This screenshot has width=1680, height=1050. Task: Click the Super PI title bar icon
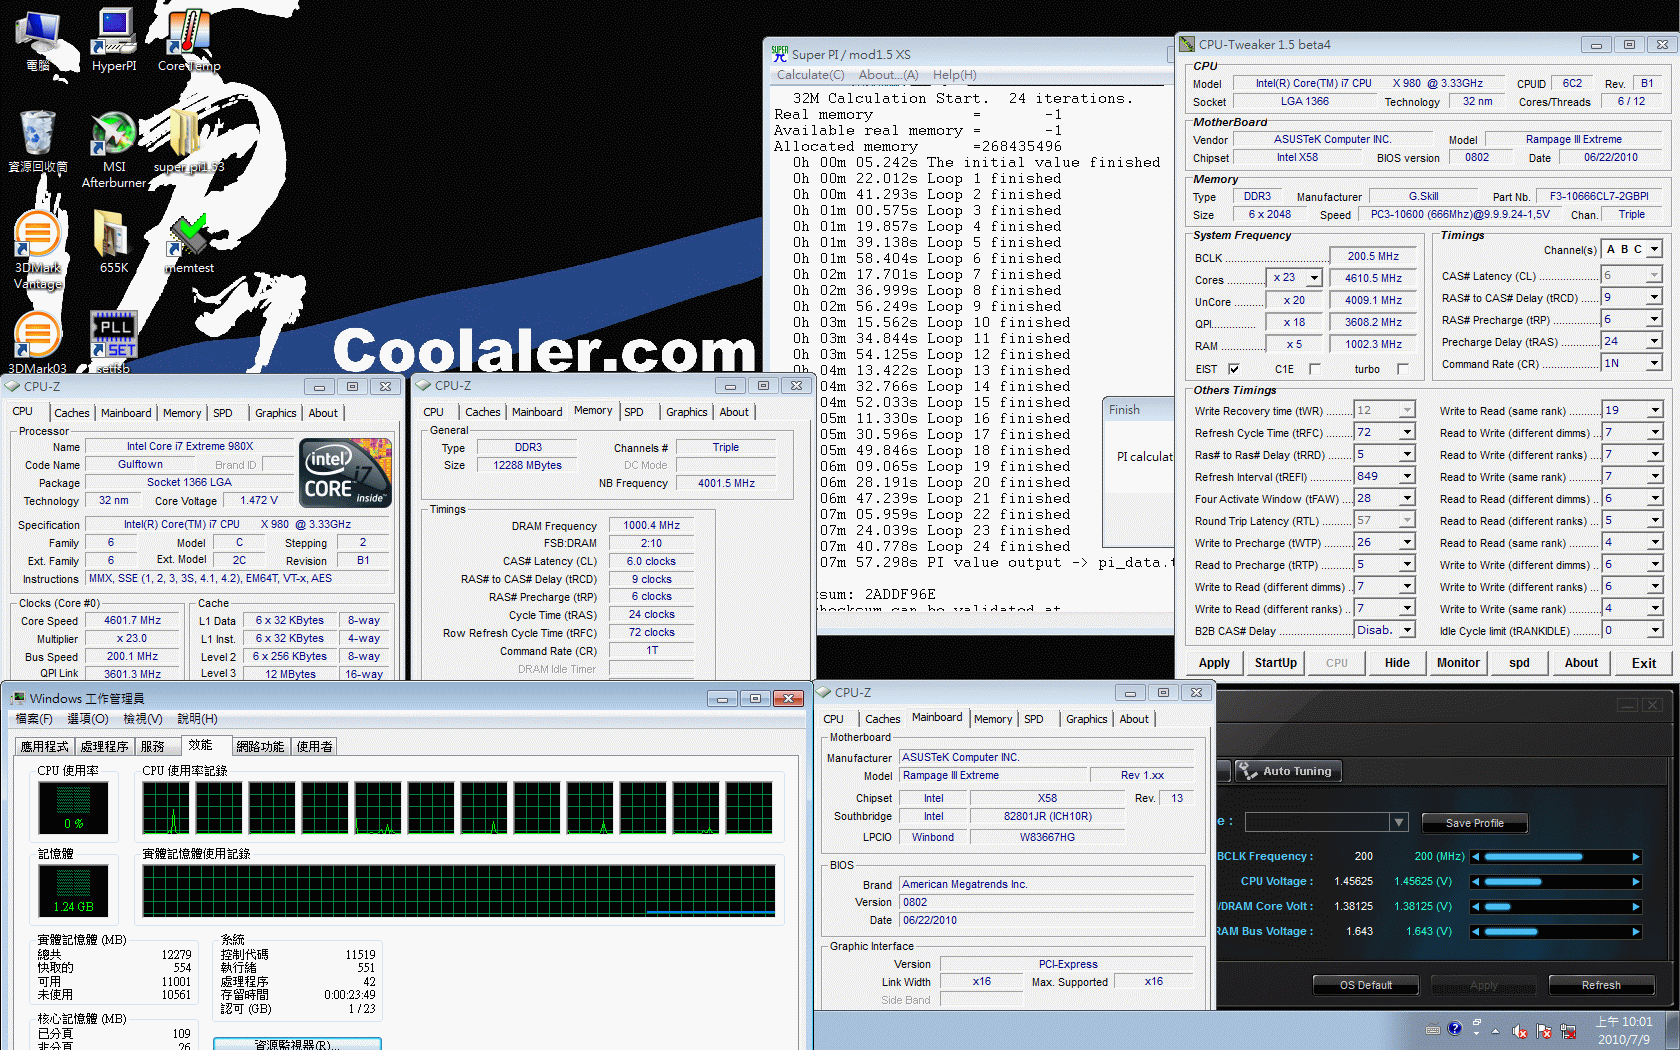779,54
